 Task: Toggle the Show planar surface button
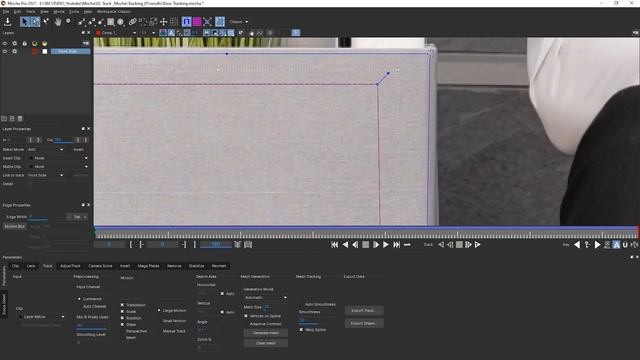(x=187, y=22)
